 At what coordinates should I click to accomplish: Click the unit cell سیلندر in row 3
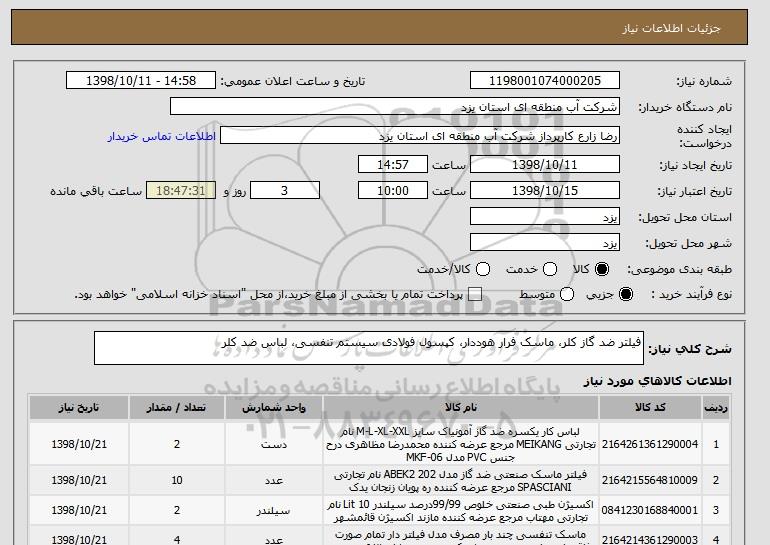click(x=274, y=511)
